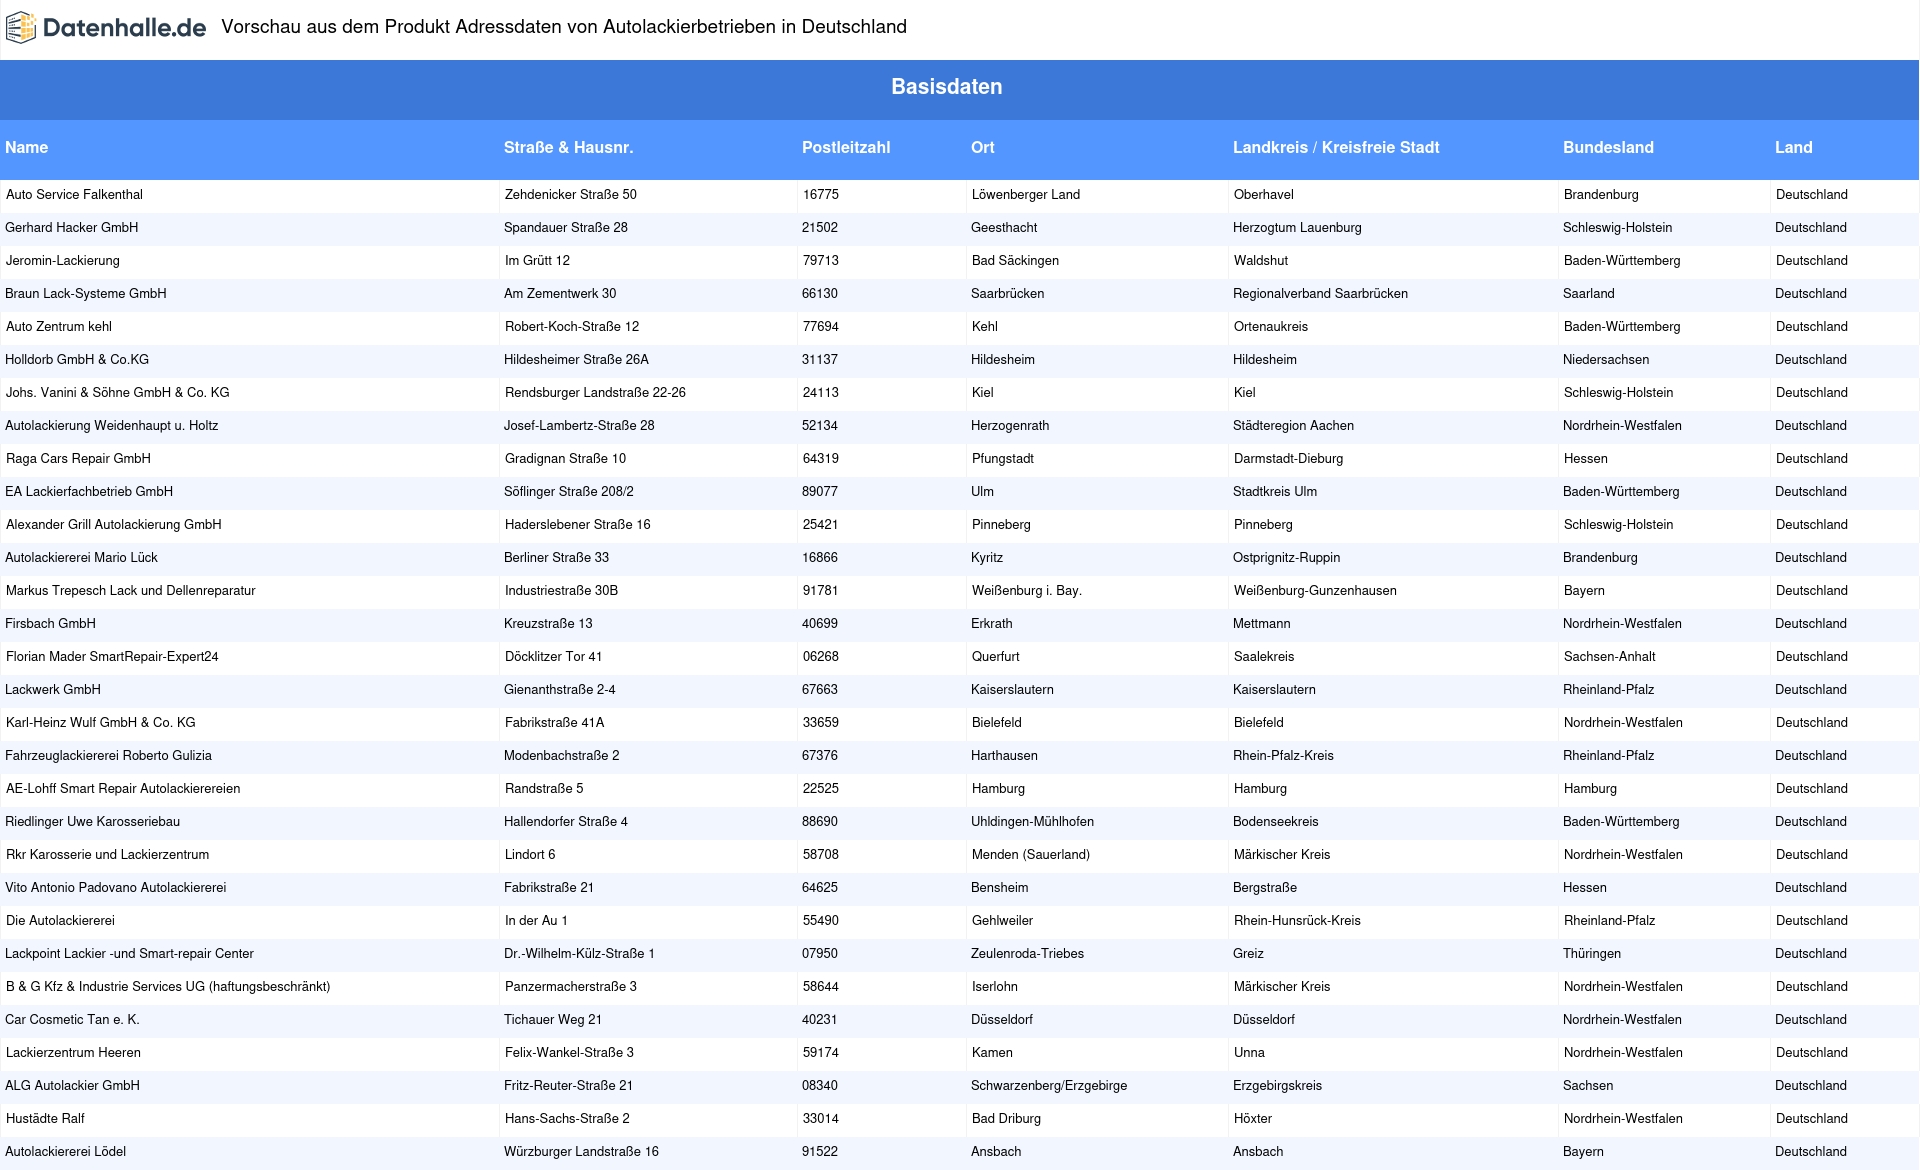
Task: Click the Bundesland cell Sachsen-Anhalt
Action: click(1610, 657)
